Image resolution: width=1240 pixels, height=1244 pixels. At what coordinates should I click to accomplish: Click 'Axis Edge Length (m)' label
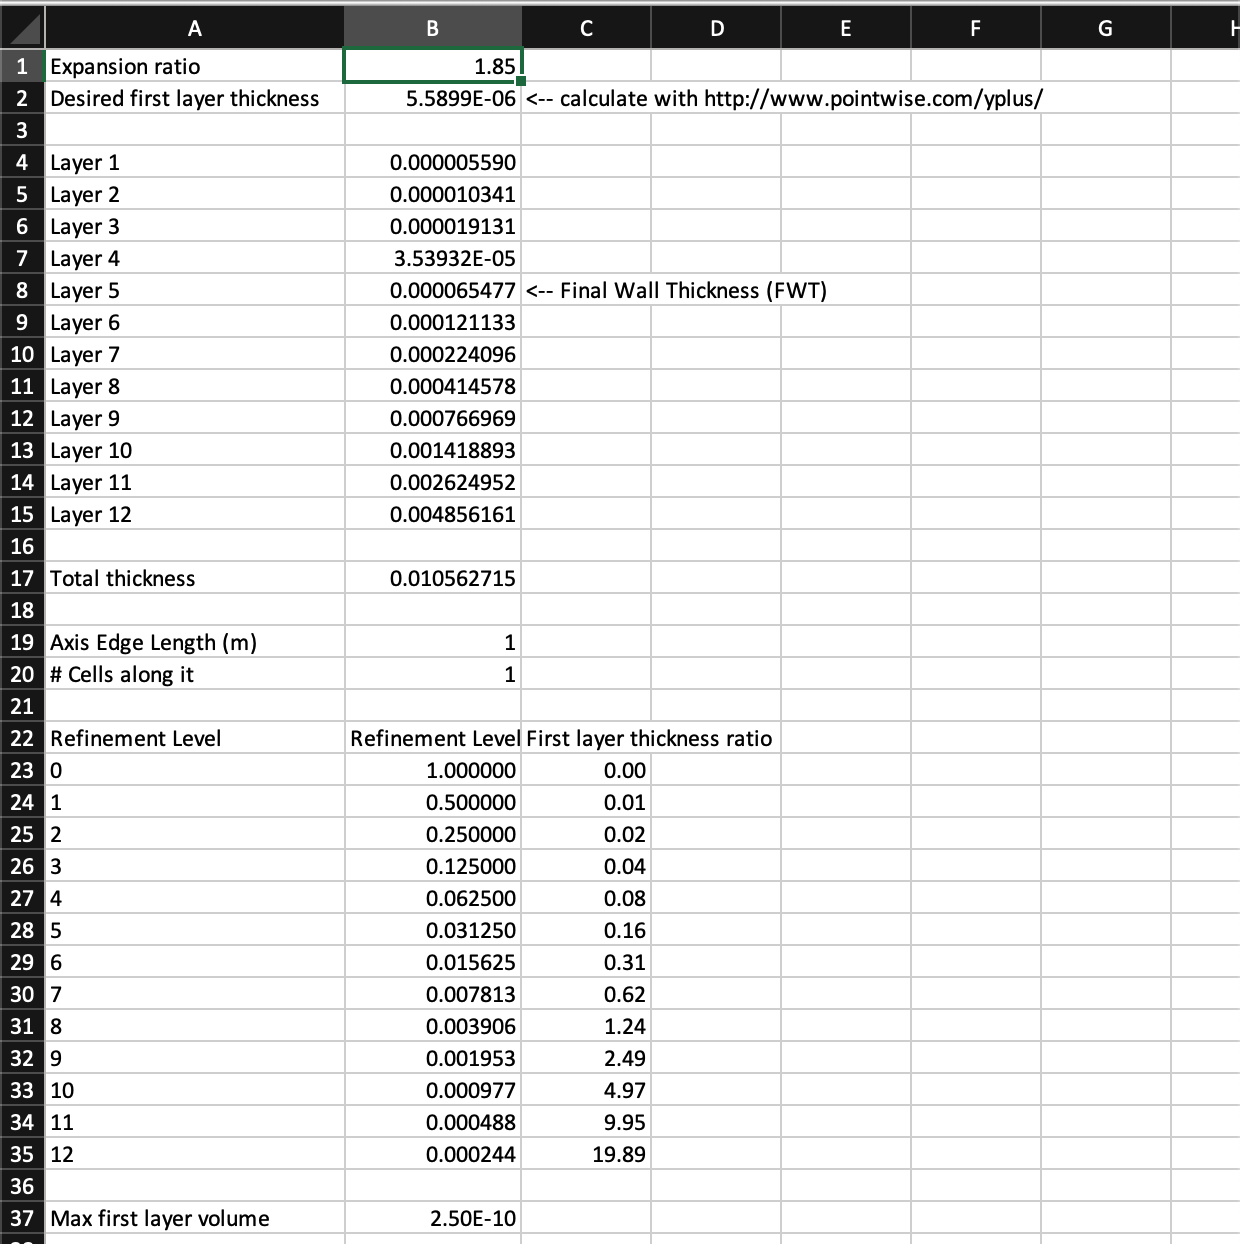point(154,642)
